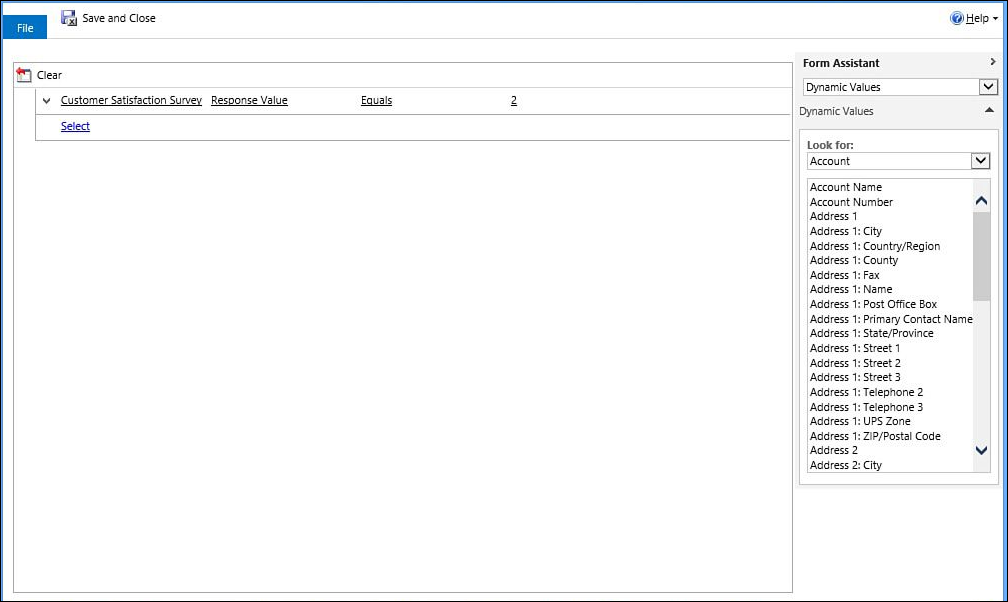Select Account Number in the list

[851, 202]
